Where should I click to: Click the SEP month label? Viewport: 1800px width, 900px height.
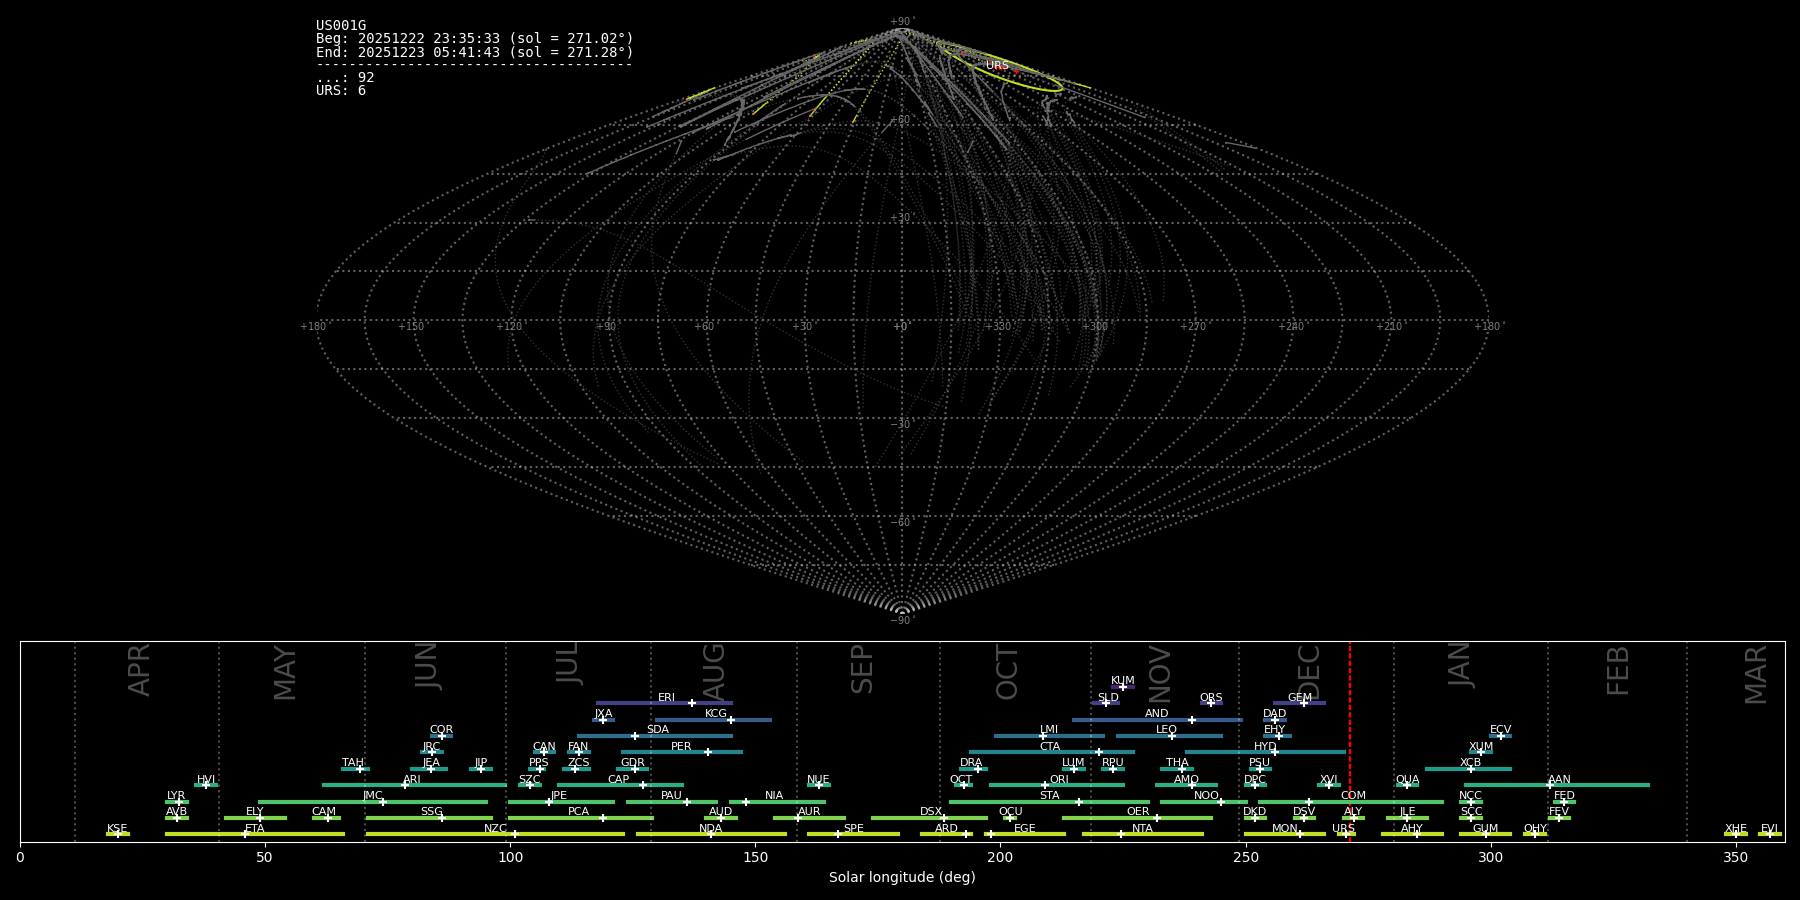tap(862, 669)
